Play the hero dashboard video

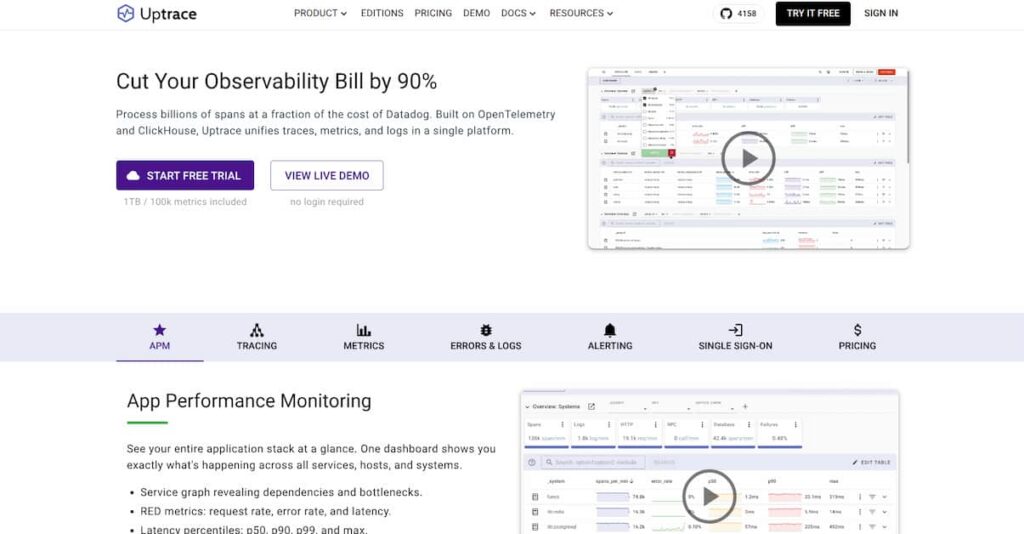point(748,158)
